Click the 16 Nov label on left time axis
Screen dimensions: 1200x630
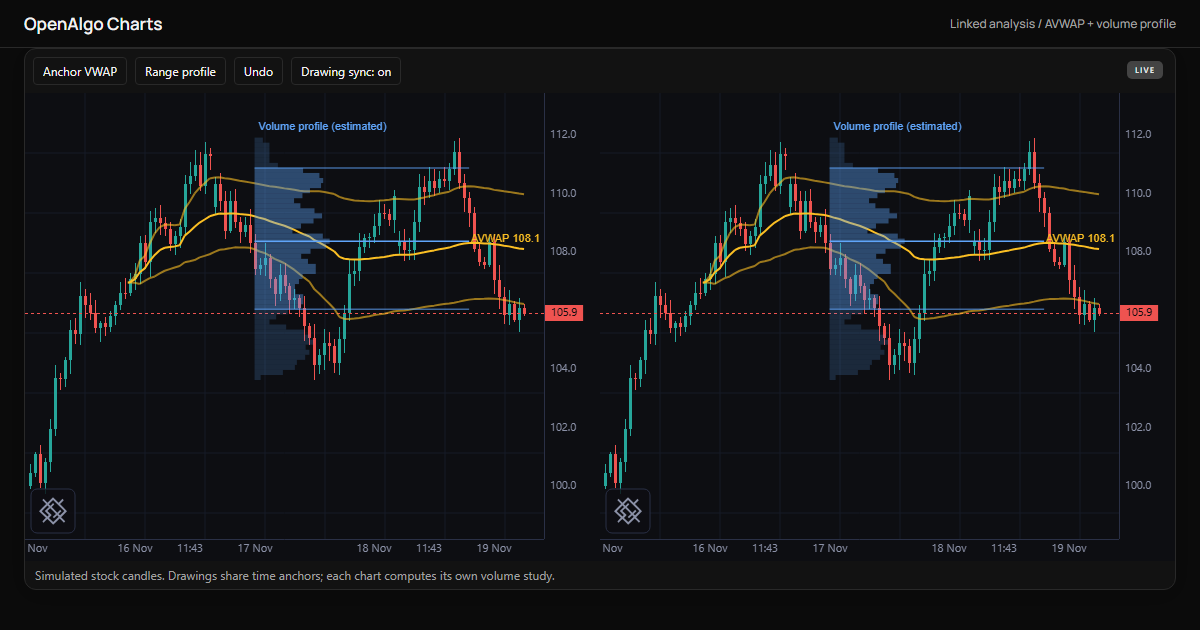coord(135,548)
